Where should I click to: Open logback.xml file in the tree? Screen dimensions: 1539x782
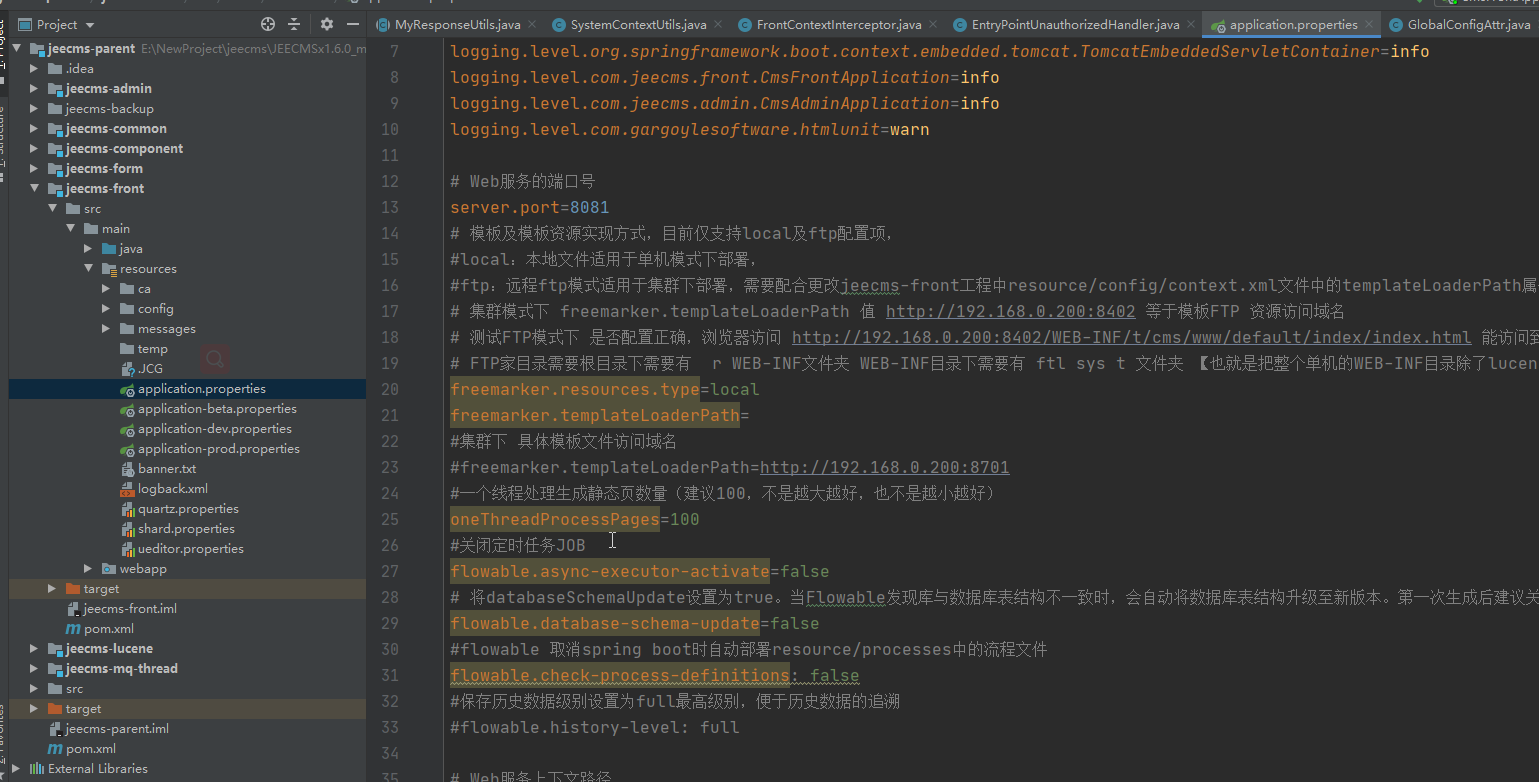pos(172,489)
